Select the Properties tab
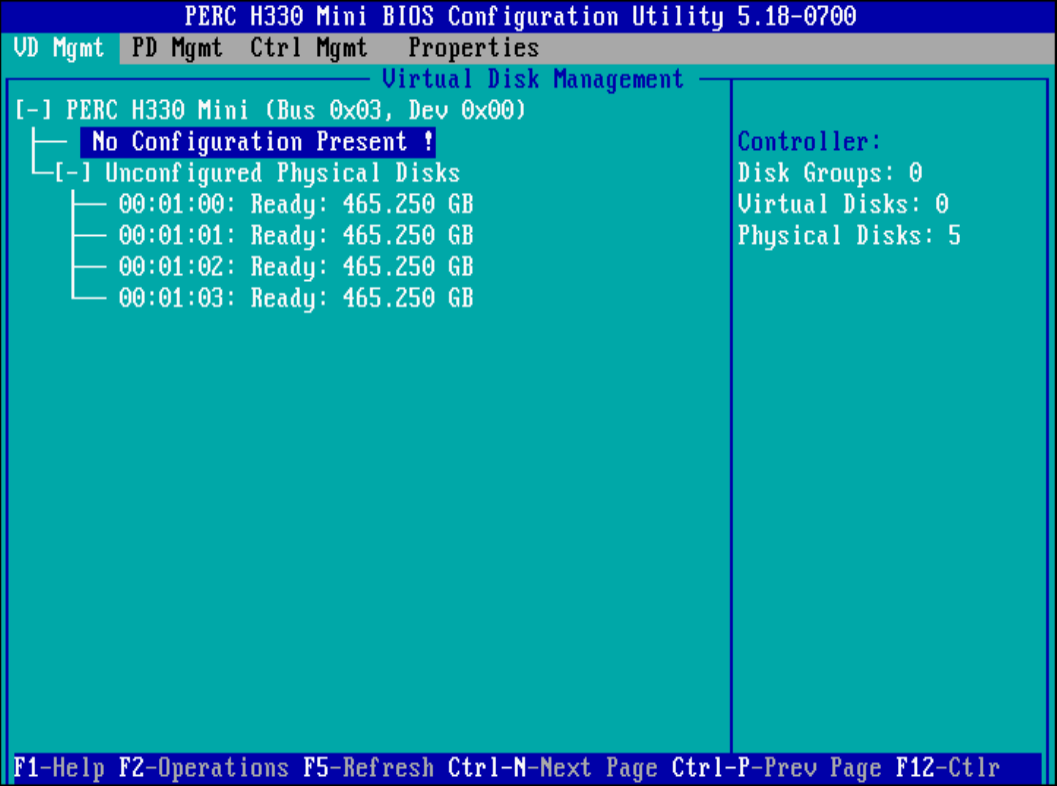Screen dimensions: 1057x786 pos(473,48)
